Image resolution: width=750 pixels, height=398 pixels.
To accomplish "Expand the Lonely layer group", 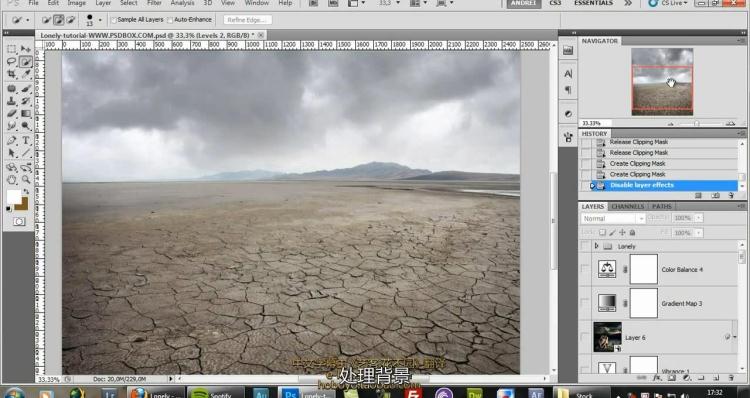I will tap(596, 246).
